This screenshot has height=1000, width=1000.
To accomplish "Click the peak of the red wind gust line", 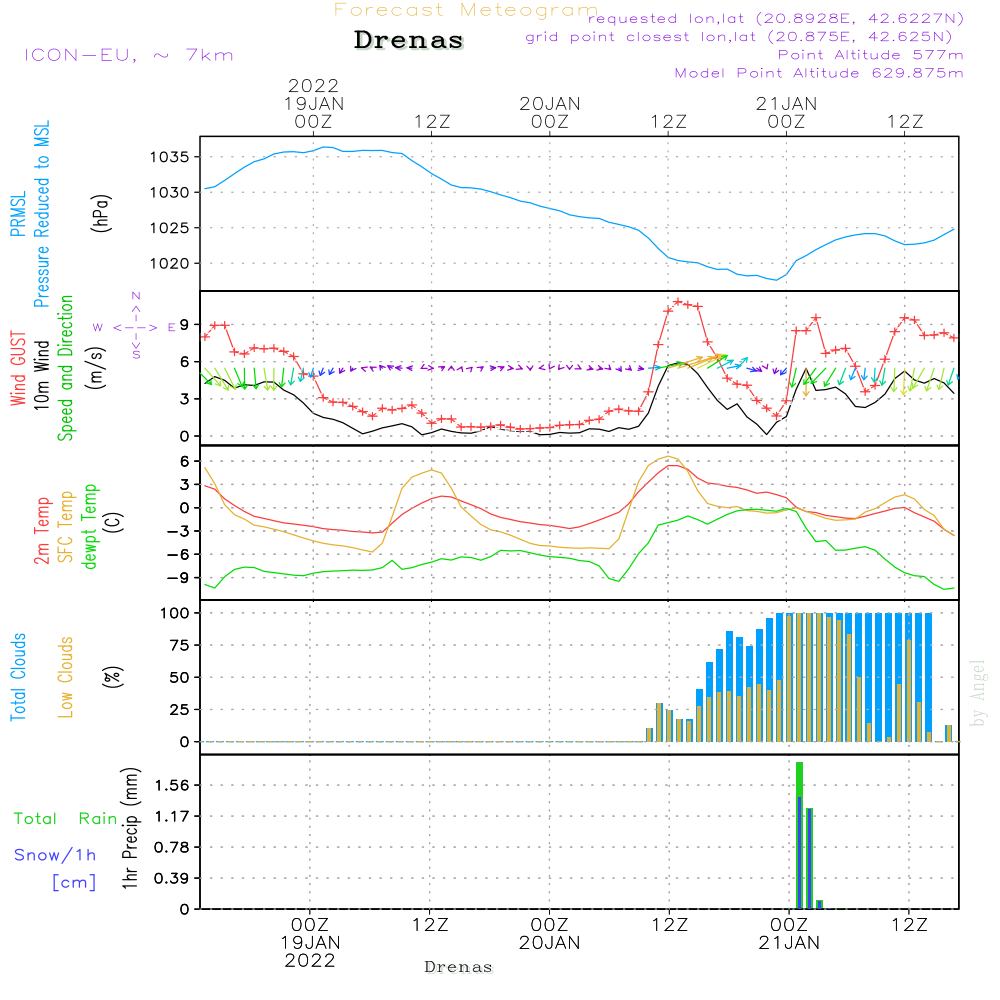I will [x=678, y=301].
